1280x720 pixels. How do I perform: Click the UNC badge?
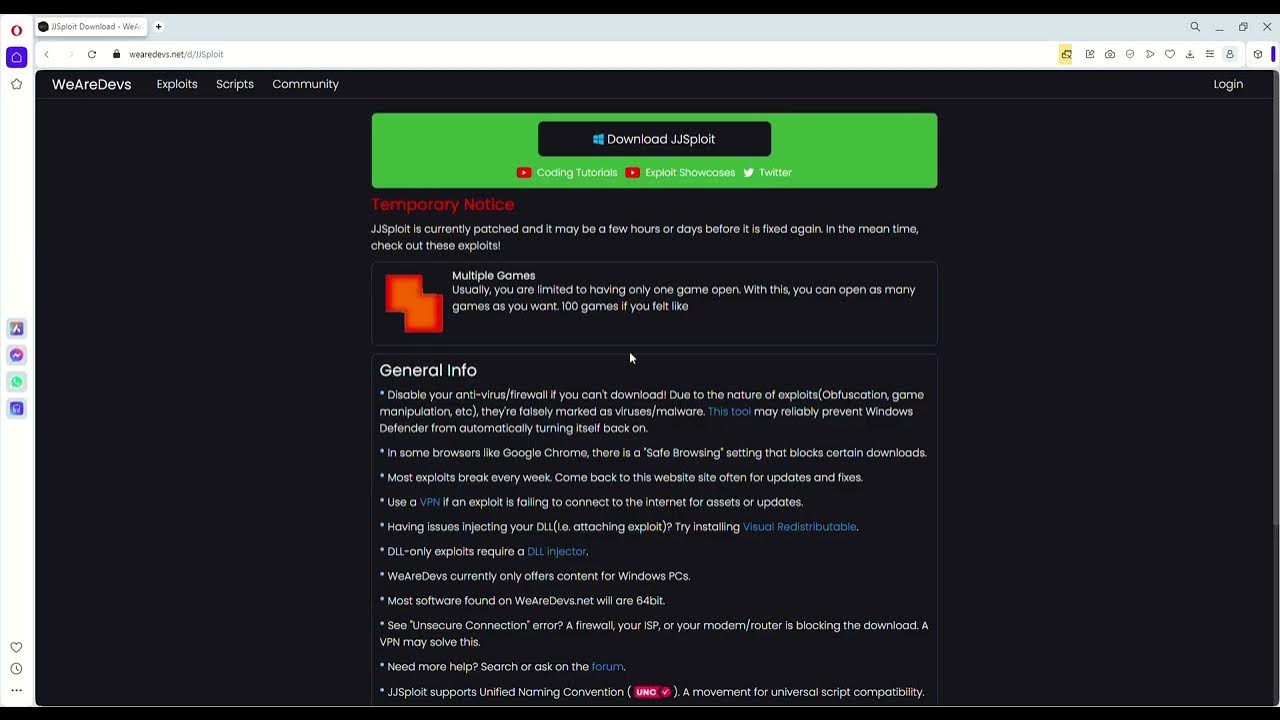(652, 692)
